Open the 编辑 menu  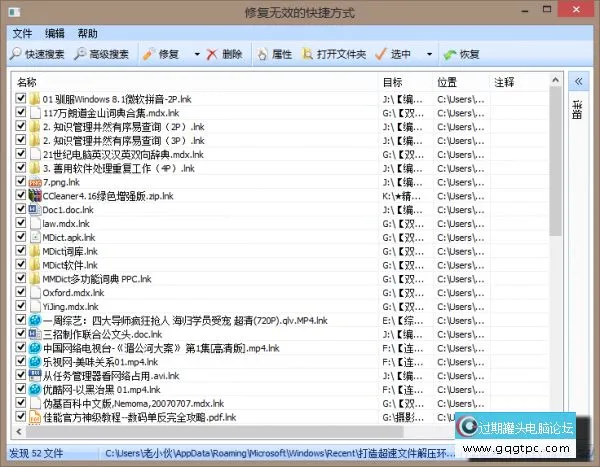click(x=55, y=34)
